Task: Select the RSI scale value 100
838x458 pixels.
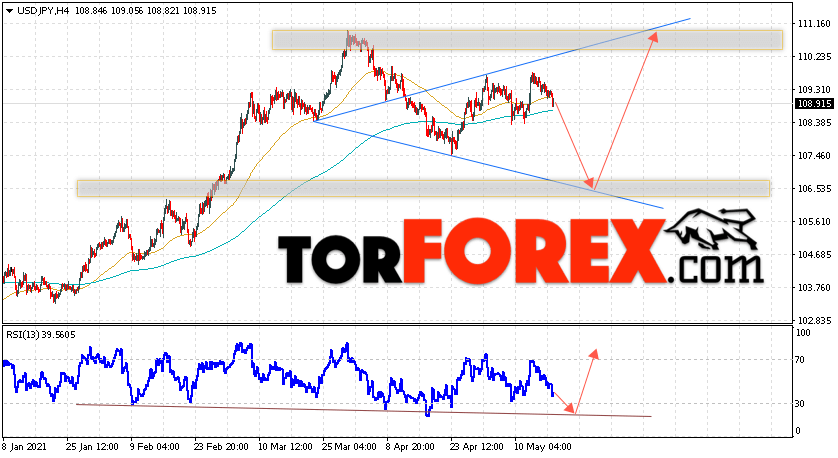Action: pyautogui.click(x=803, y=333)
